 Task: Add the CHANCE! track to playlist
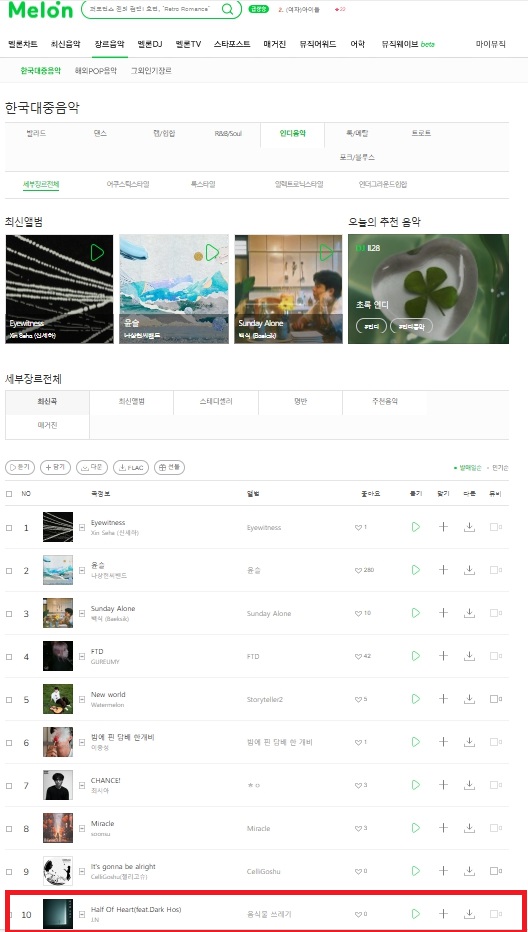click(443, 785)
